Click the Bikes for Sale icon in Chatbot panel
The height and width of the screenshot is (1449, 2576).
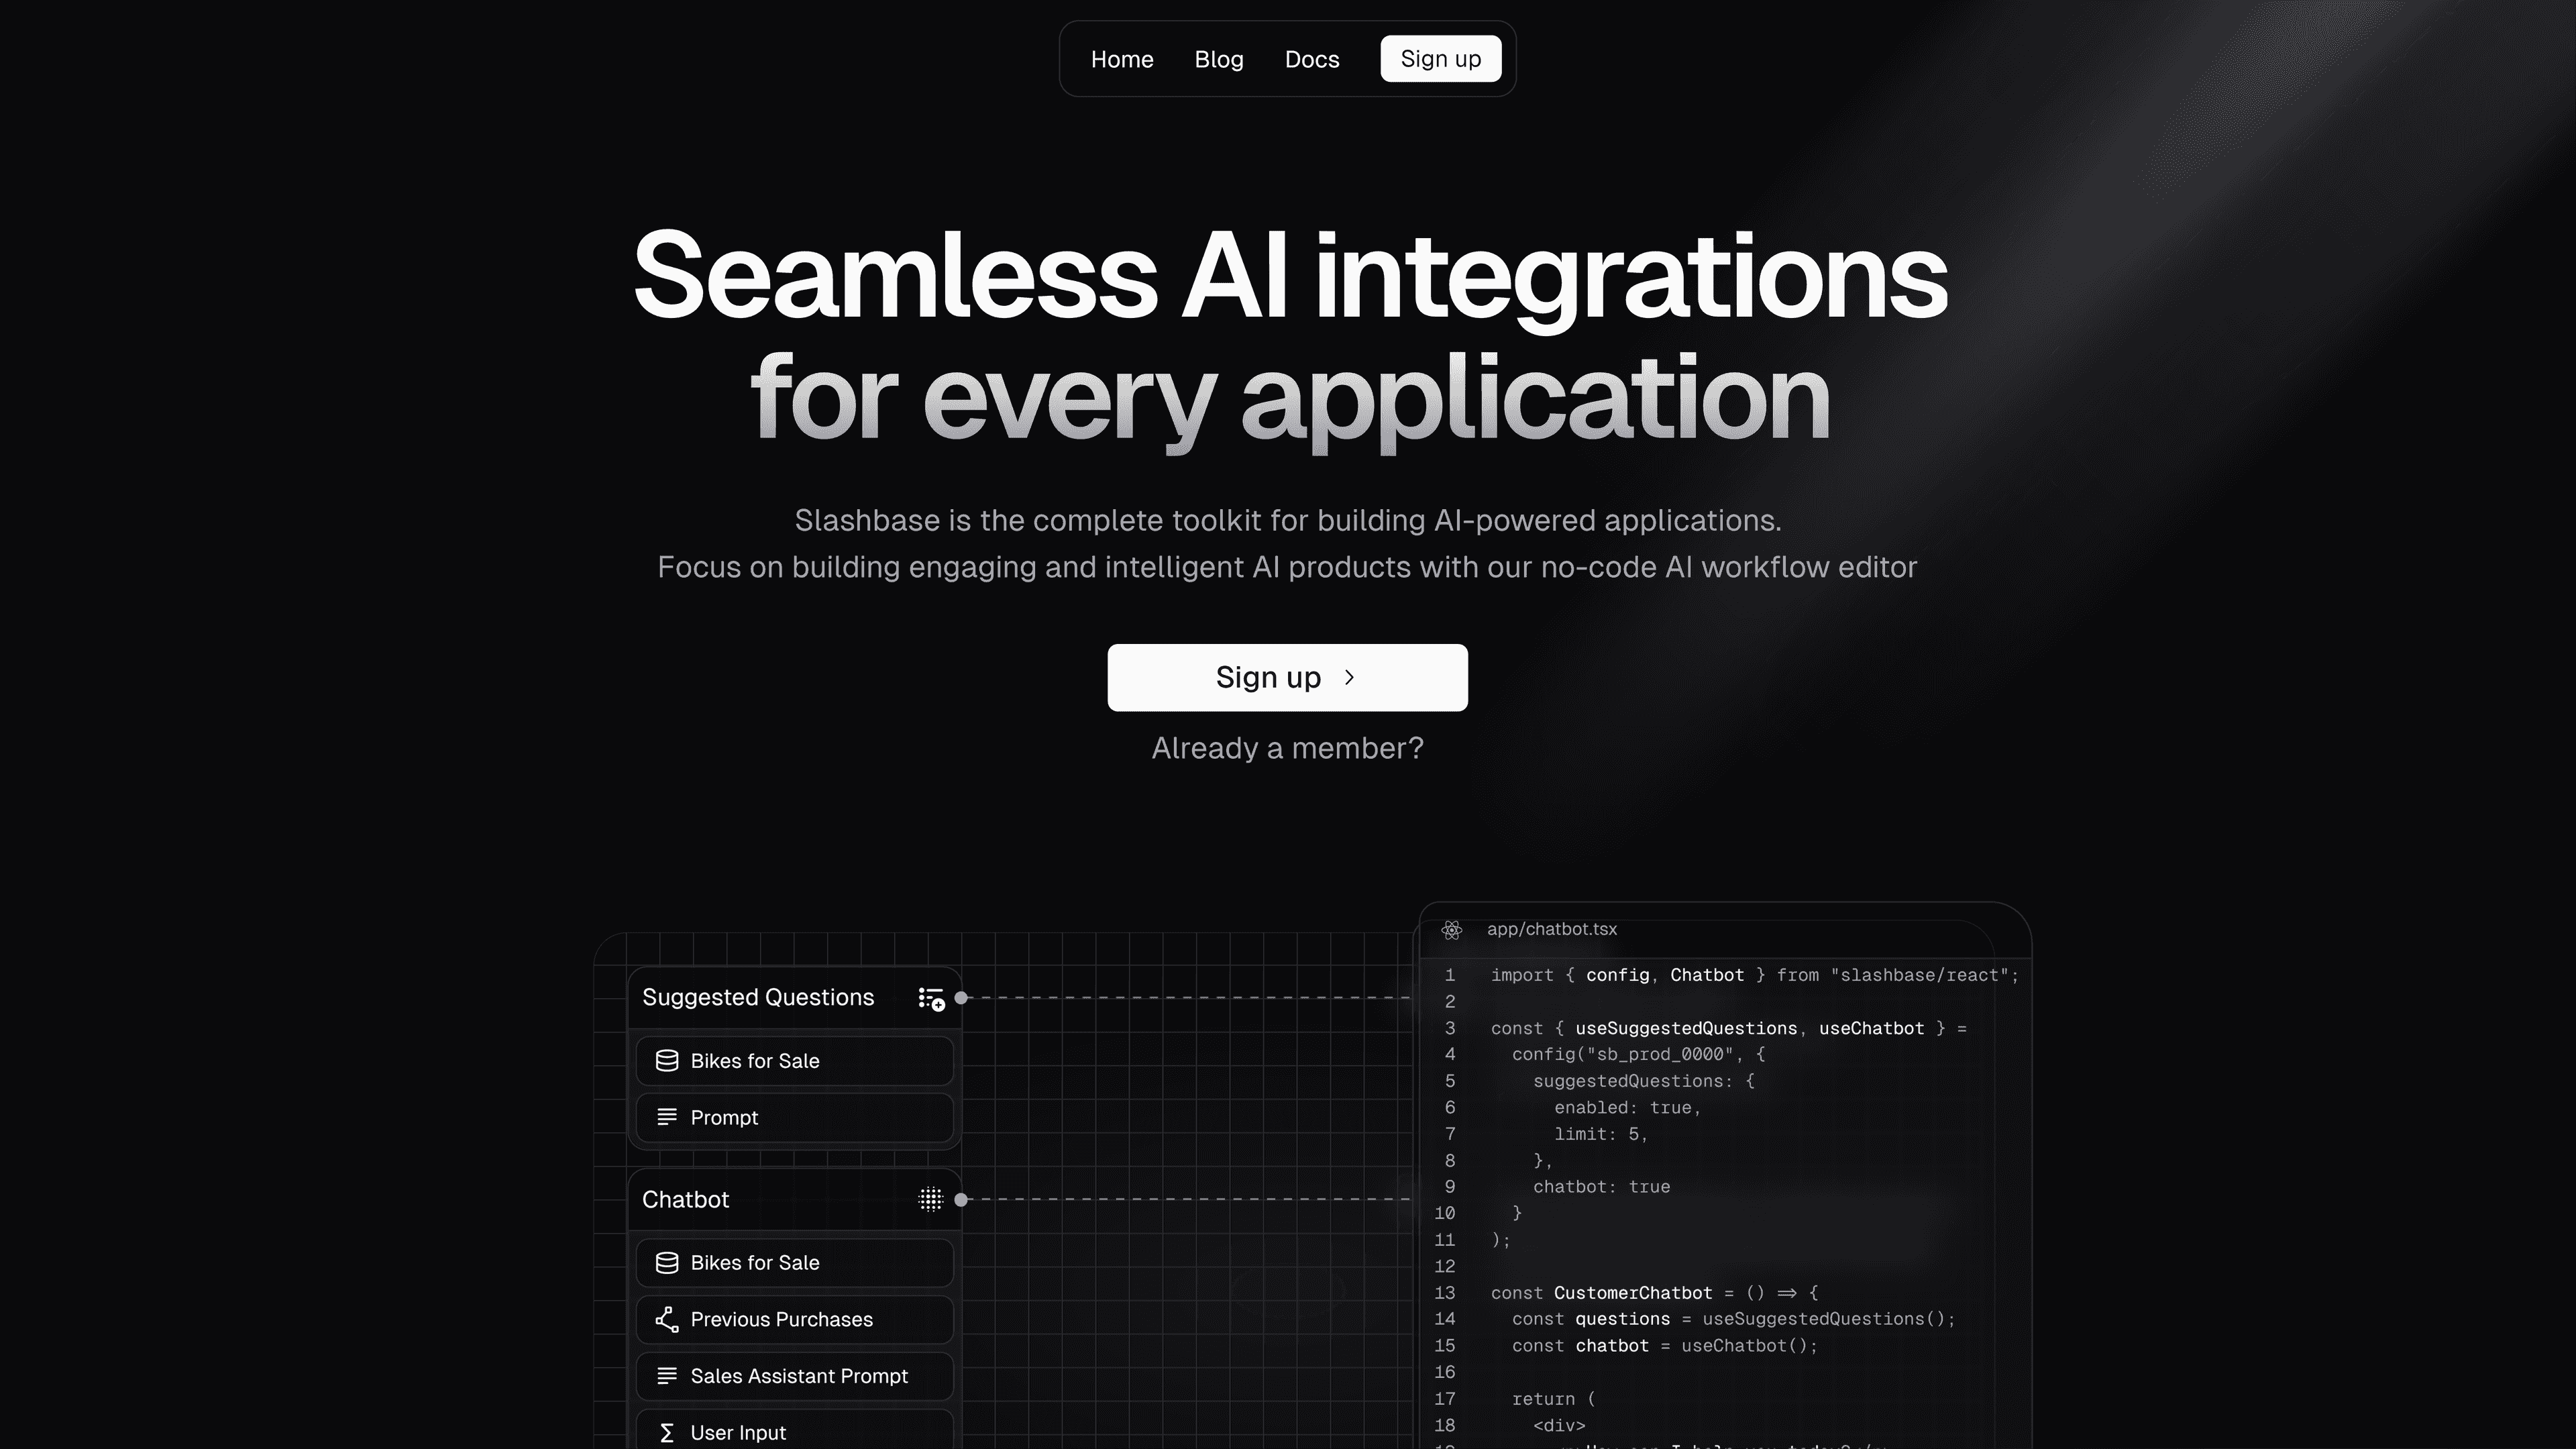click(667, 1261)
